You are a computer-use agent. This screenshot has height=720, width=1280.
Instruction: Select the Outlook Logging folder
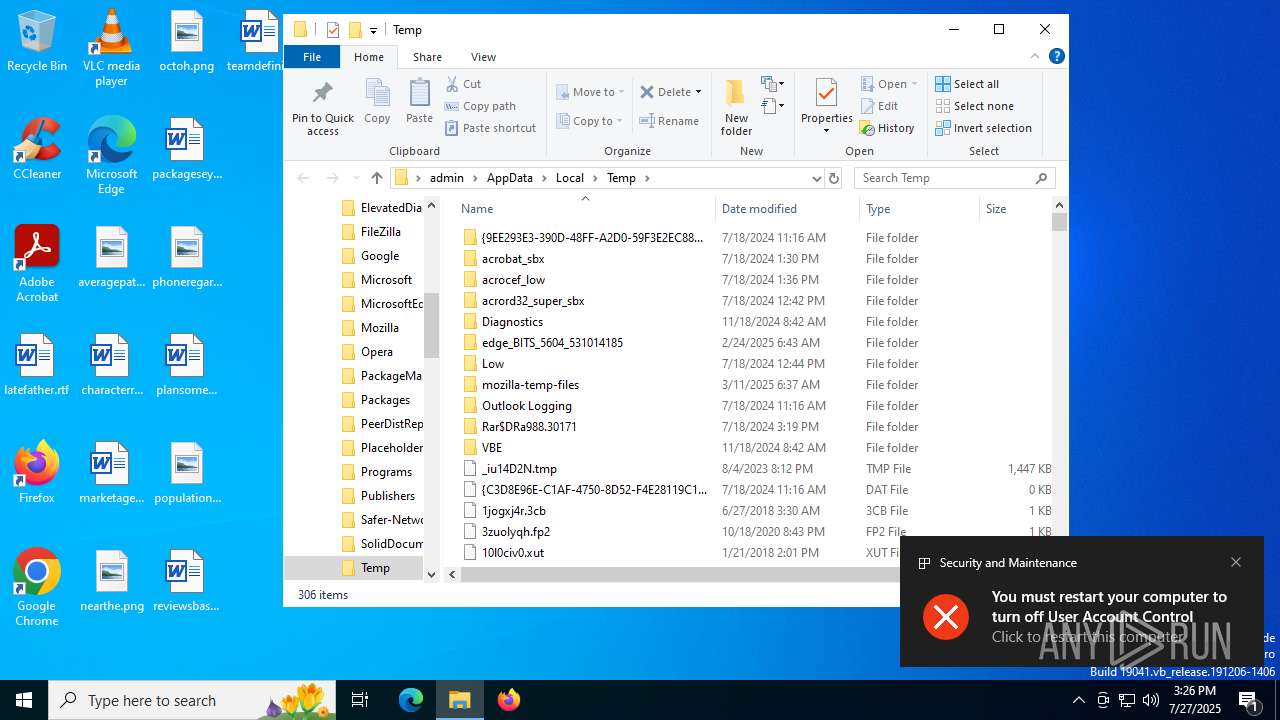[527, 406]
